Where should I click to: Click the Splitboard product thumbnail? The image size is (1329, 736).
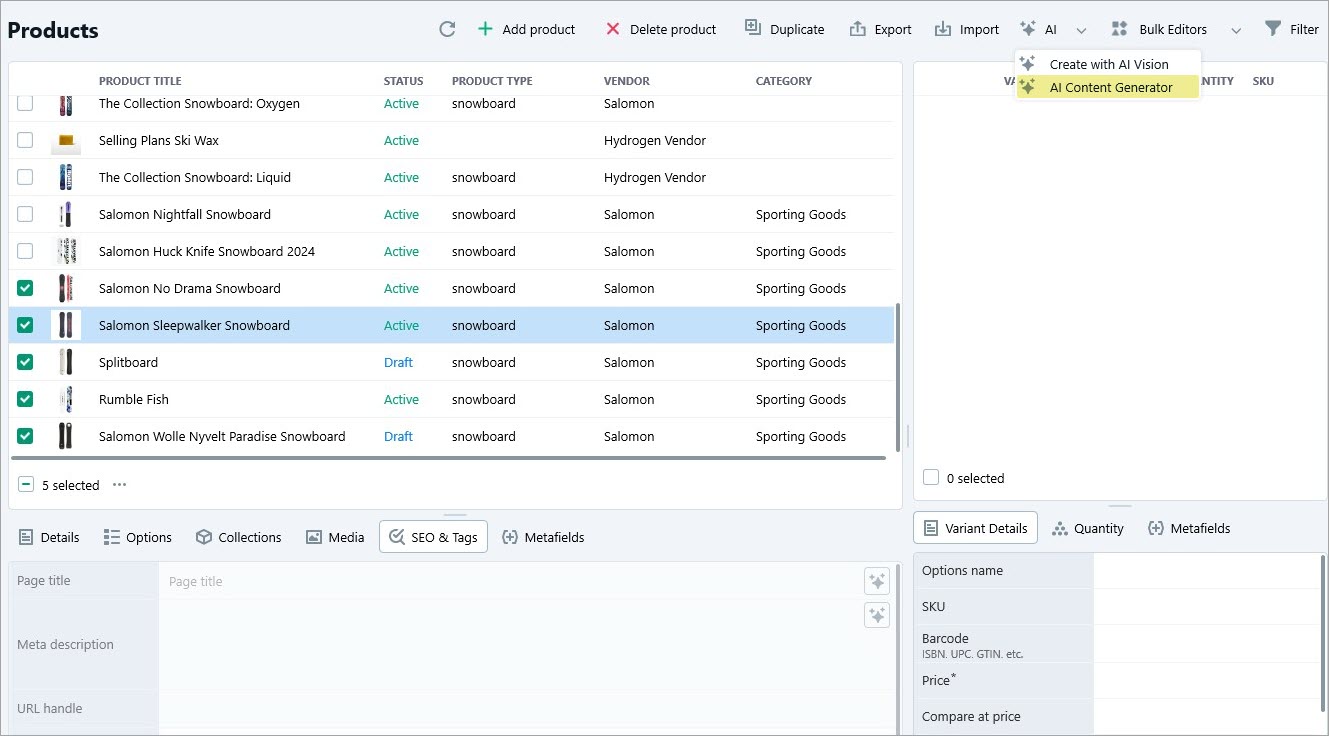[x=66, y=362]
